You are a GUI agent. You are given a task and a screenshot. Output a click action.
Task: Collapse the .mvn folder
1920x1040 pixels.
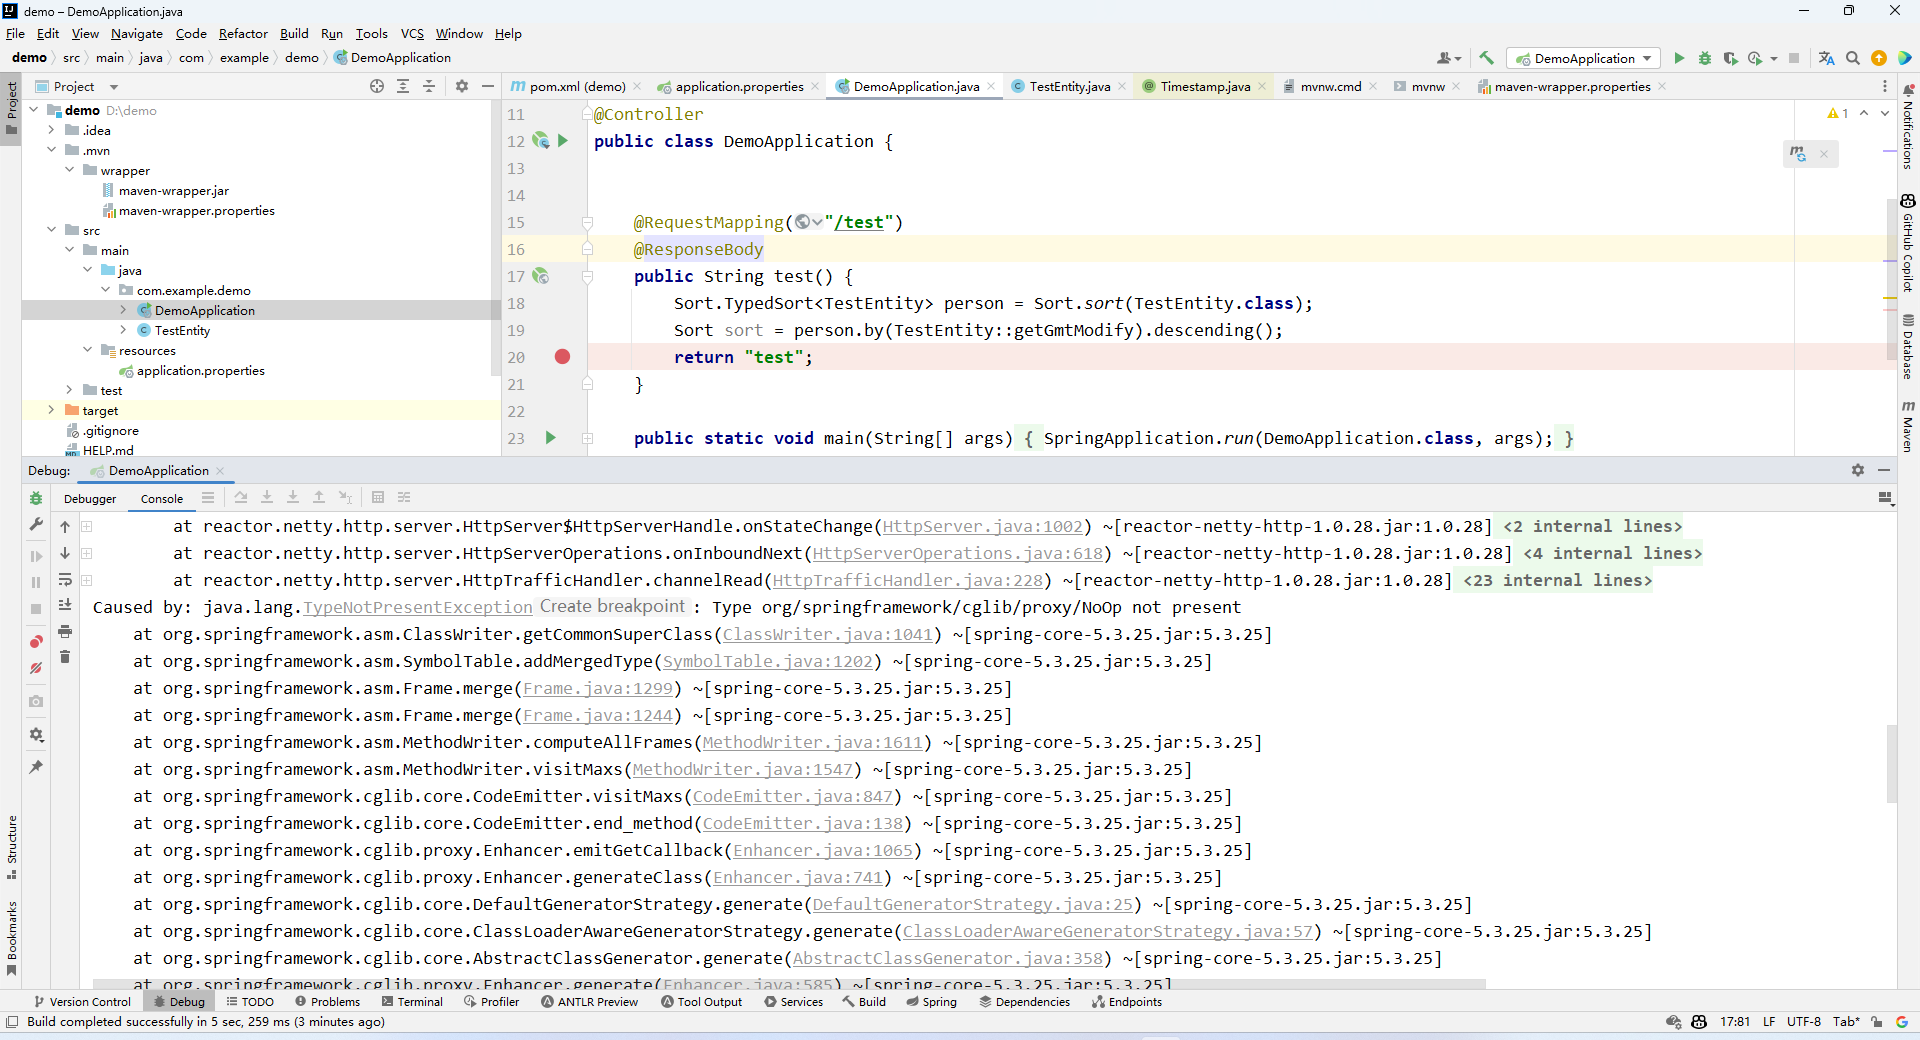pos(51,150)
